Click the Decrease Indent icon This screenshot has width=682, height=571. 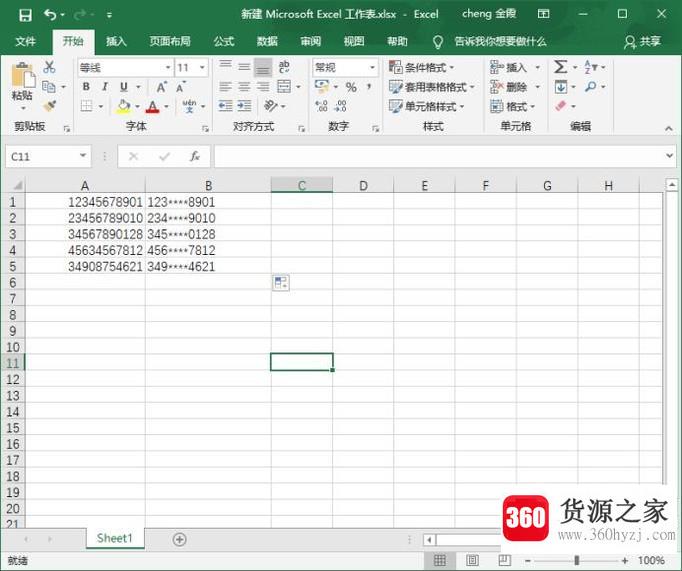pos(225,106)
